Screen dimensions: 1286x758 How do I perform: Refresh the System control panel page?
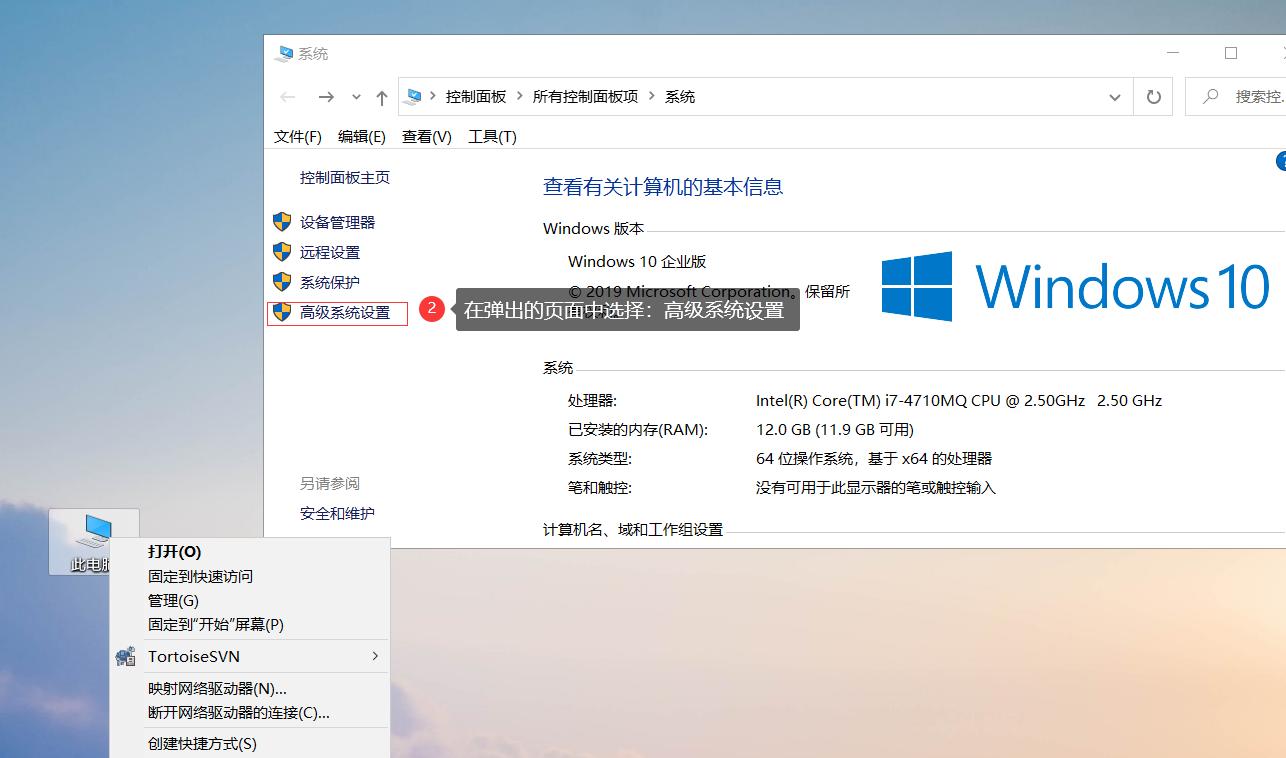tap(1153, 97)
